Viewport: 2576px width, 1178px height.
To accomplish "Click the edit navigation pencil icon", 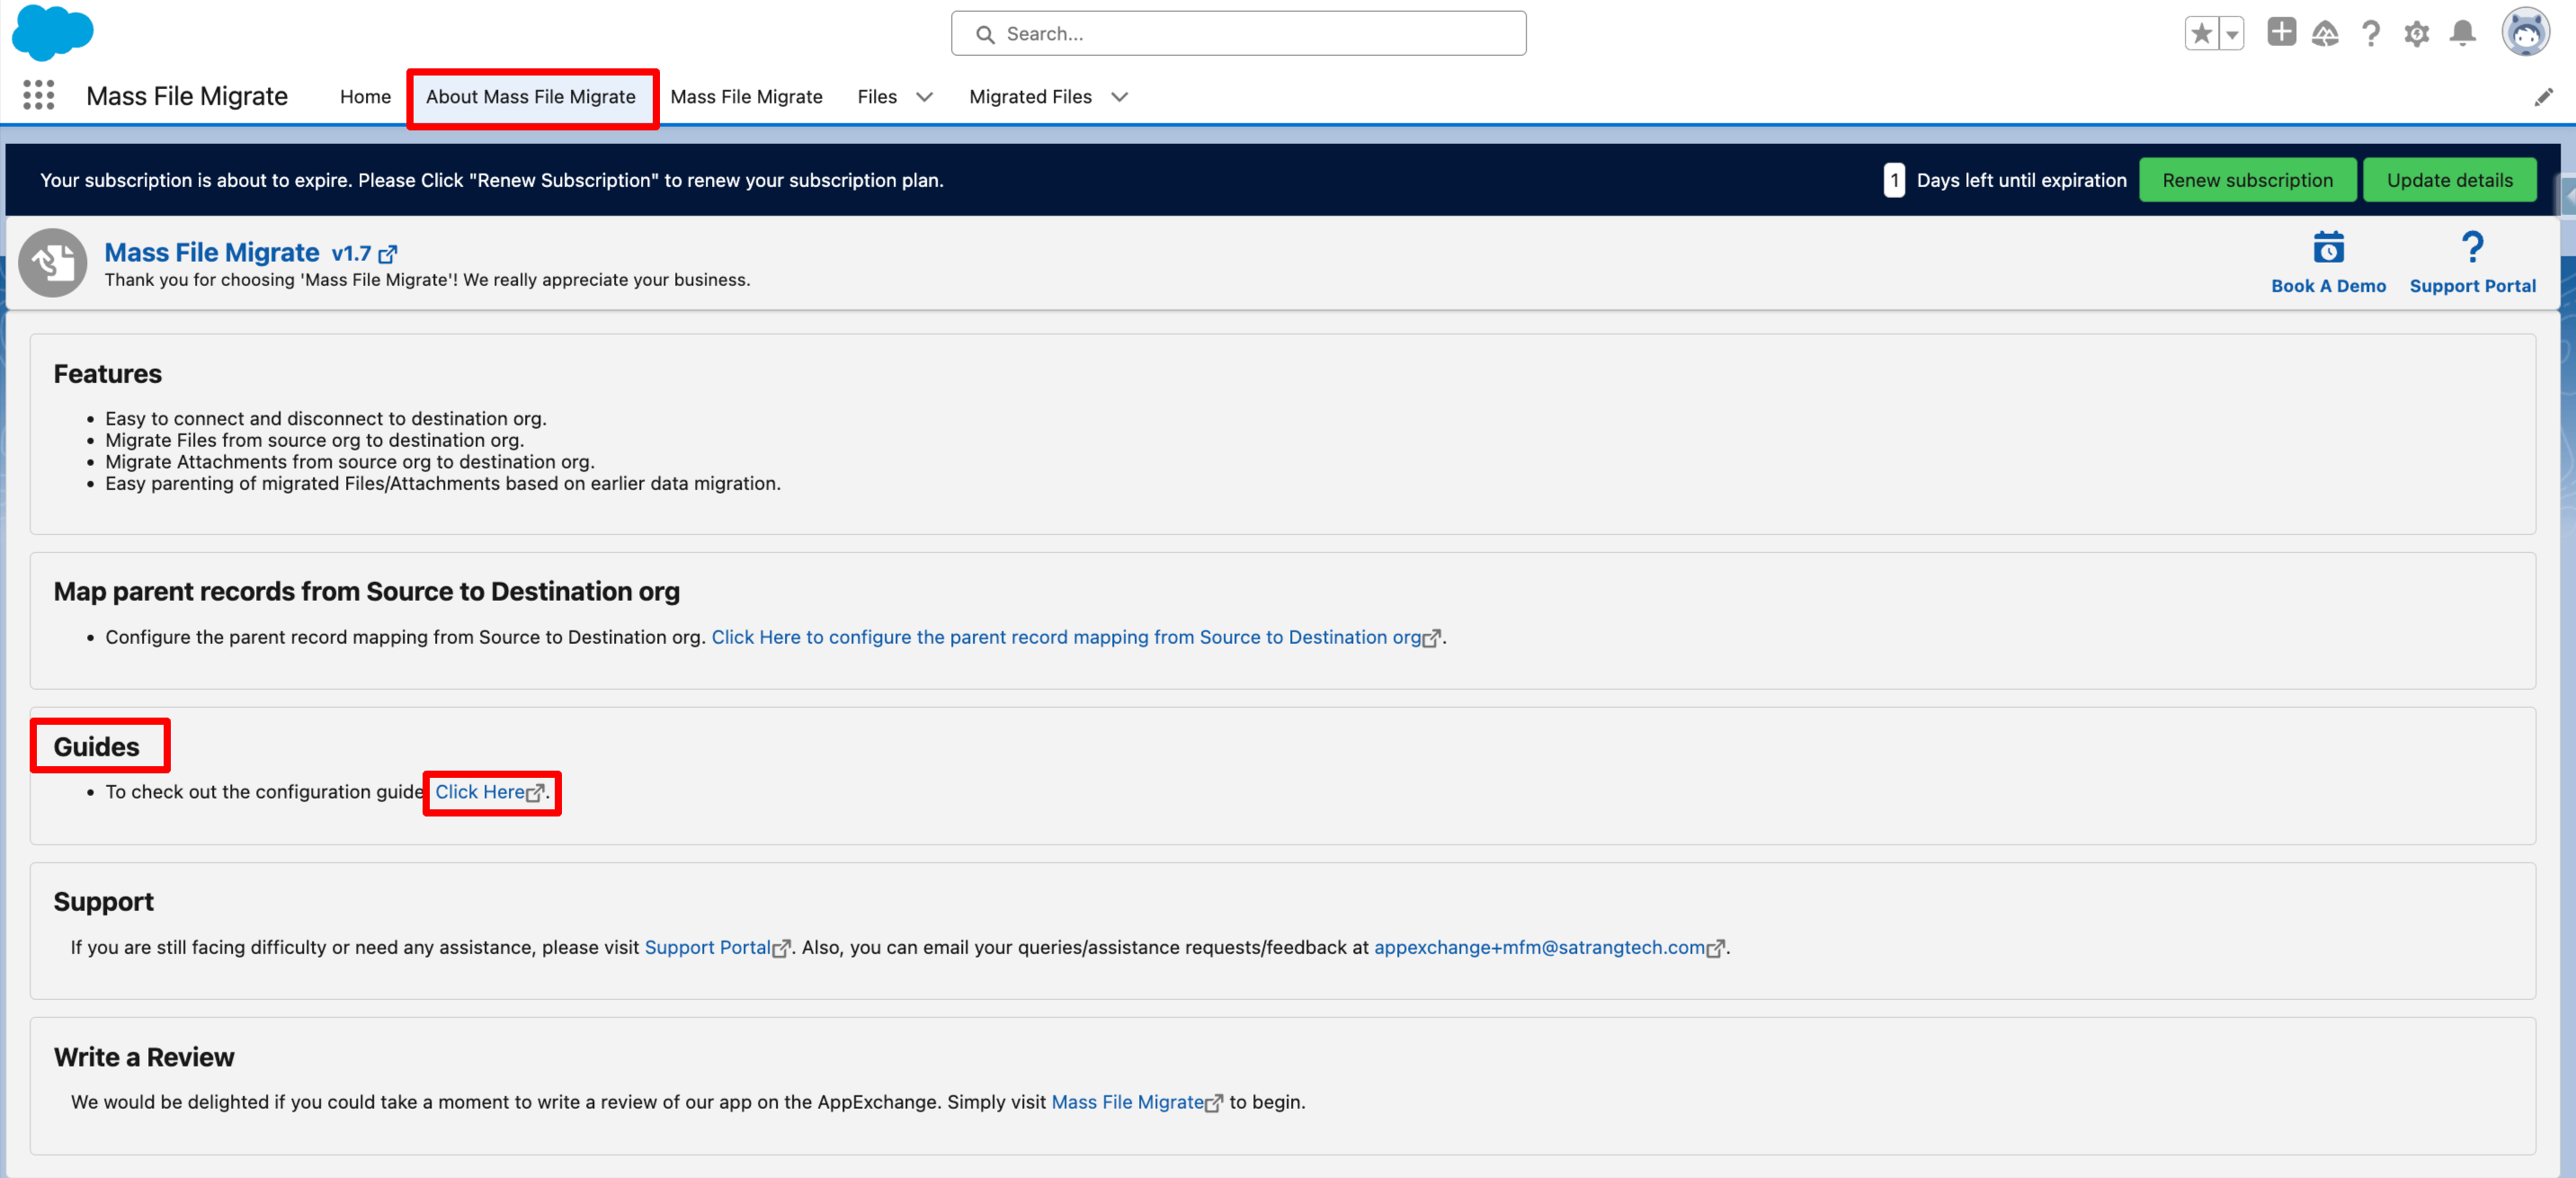I will [2543, 97].
